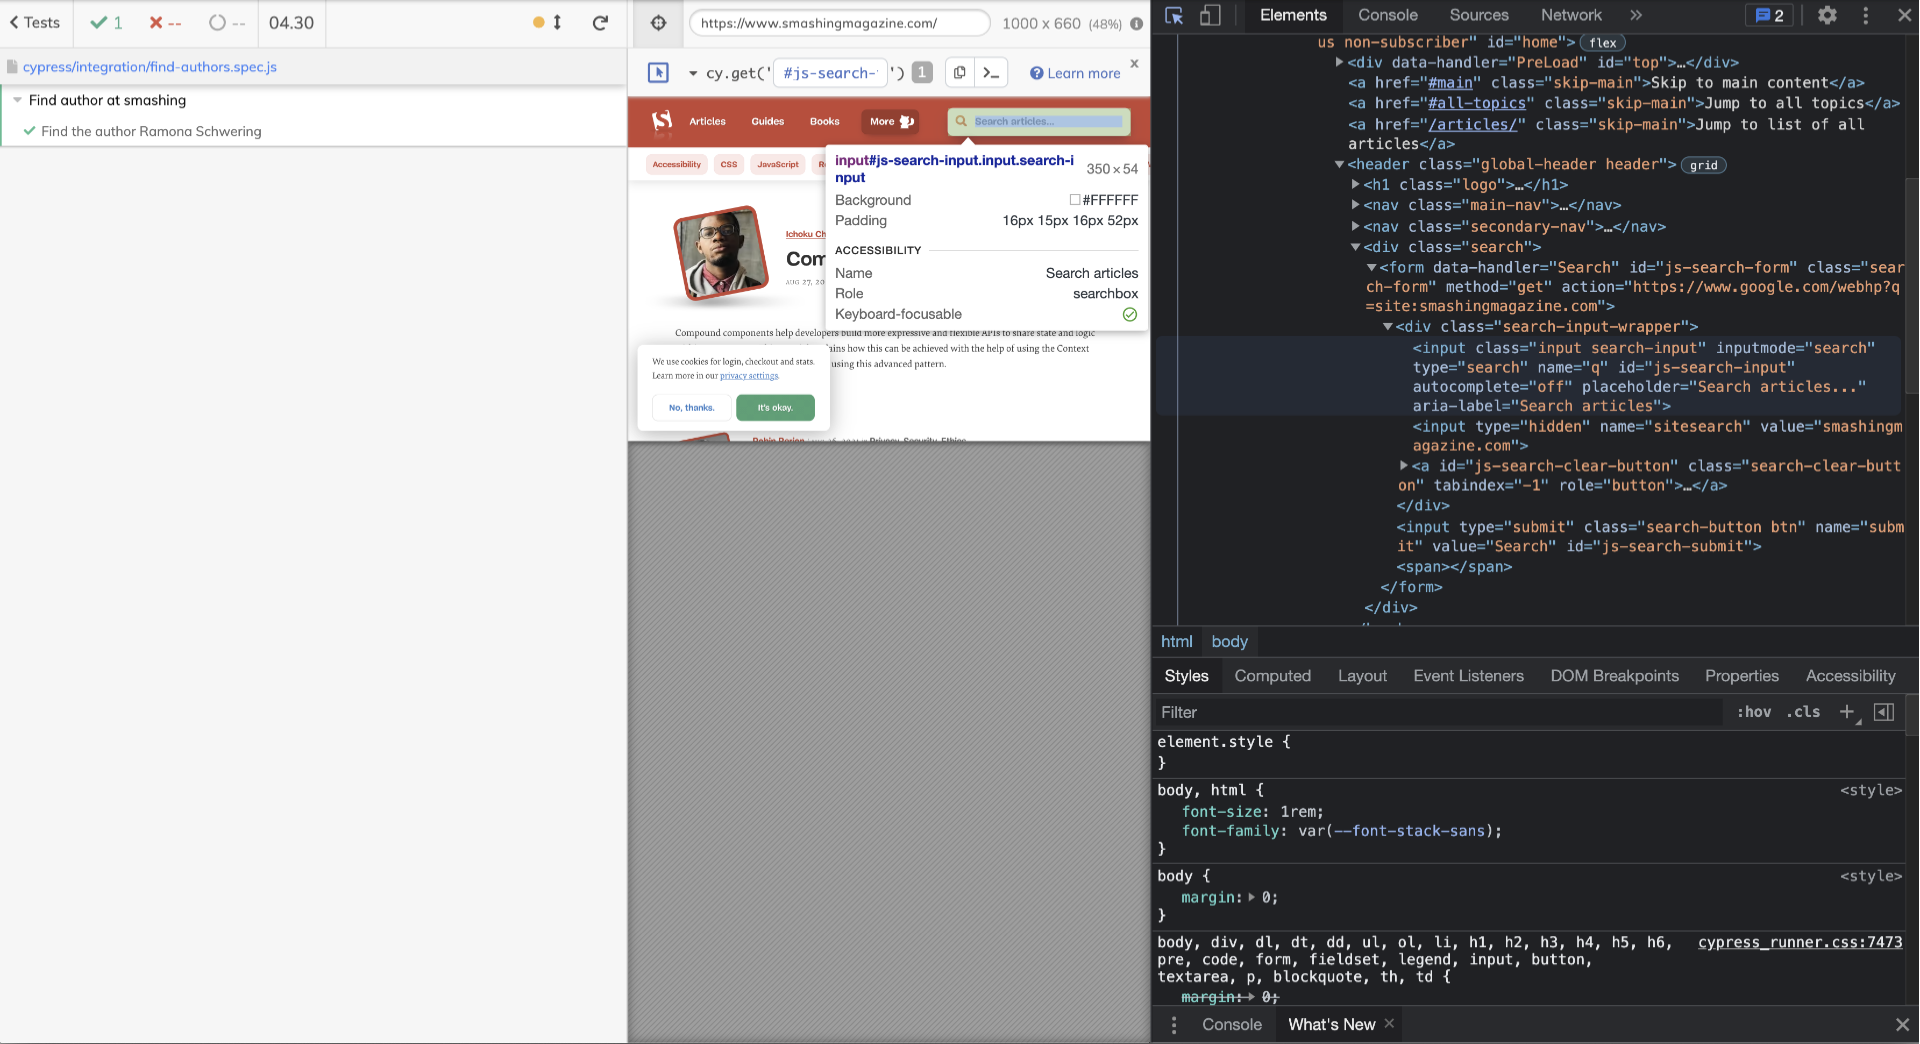
Task: Switch to the Network tab in DevTools
Action: [1570, 15]
